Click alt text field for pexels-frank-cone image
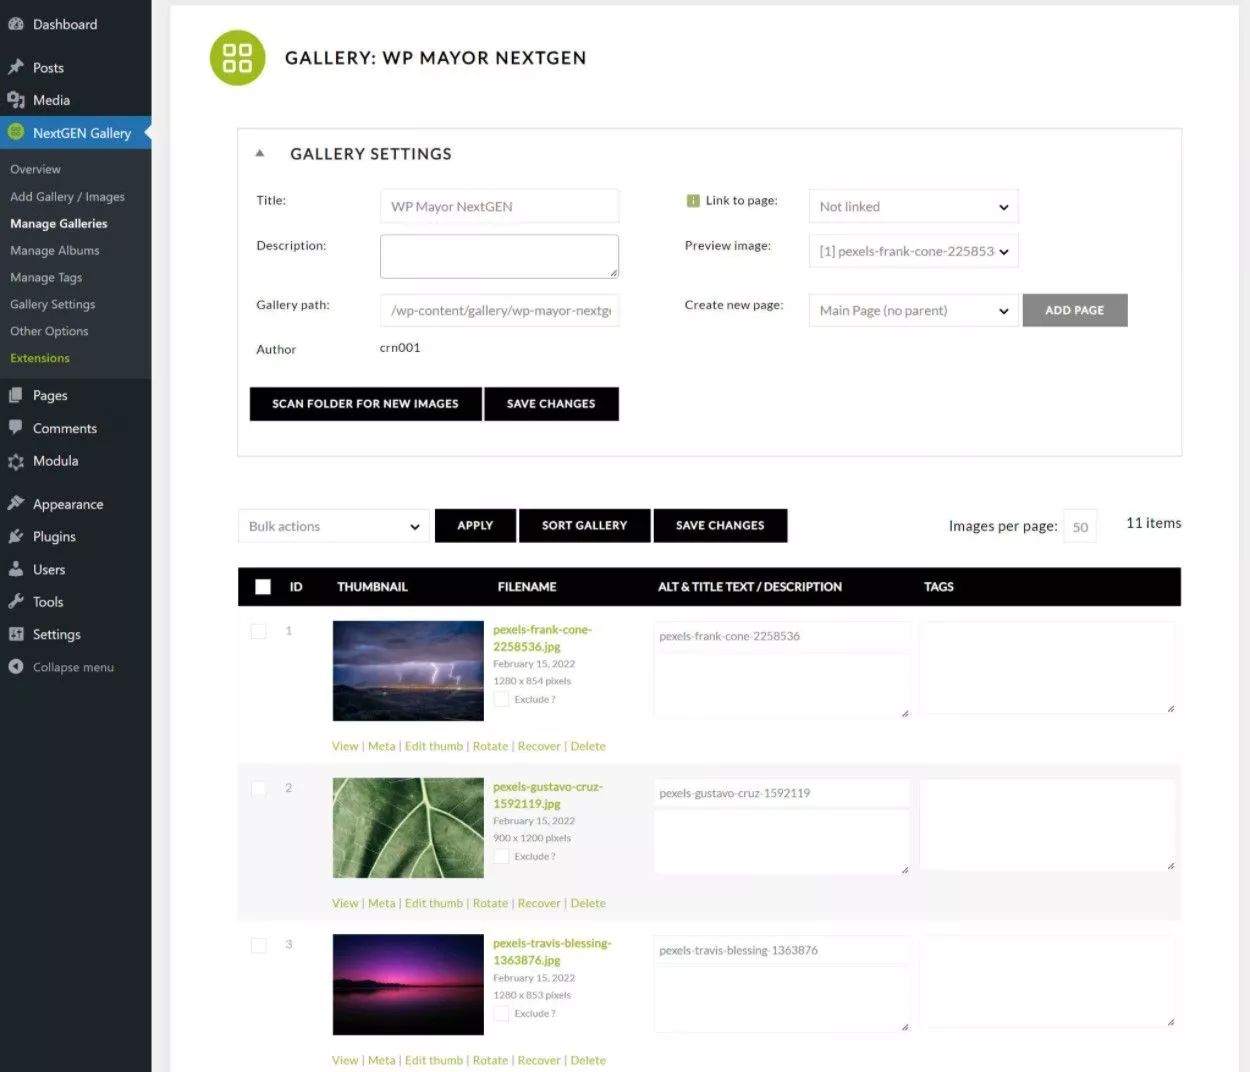1250x1072 pixels. tap(782, 636)
